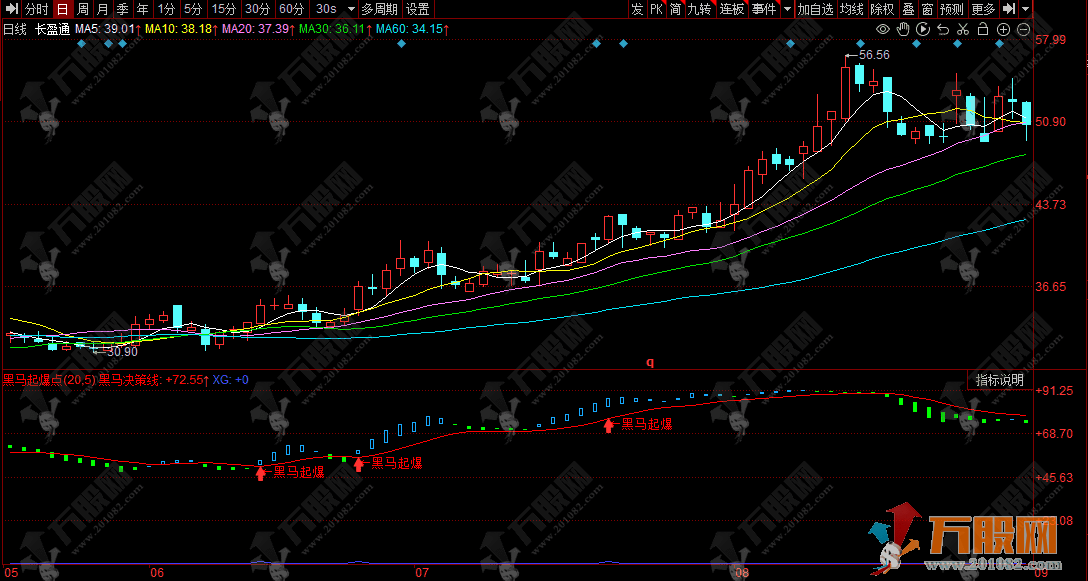Click the 56.56 high price marker
This screenshot has height=581, width=1088.
tap(873, 55)
